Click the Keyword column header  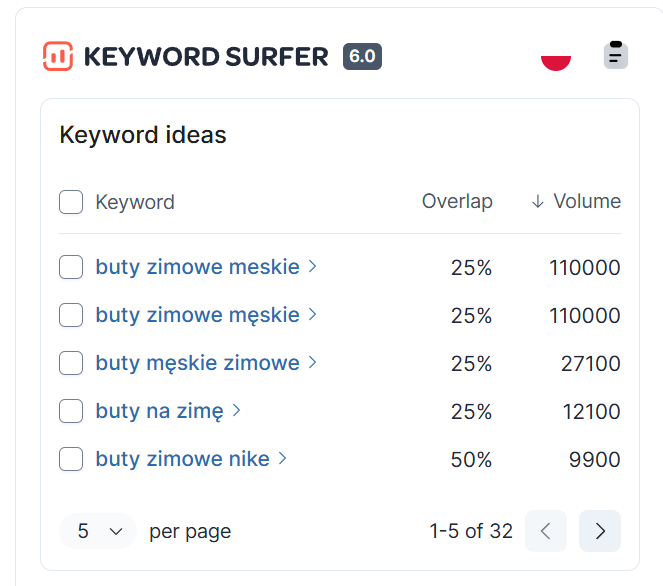(x=135, y=202)
